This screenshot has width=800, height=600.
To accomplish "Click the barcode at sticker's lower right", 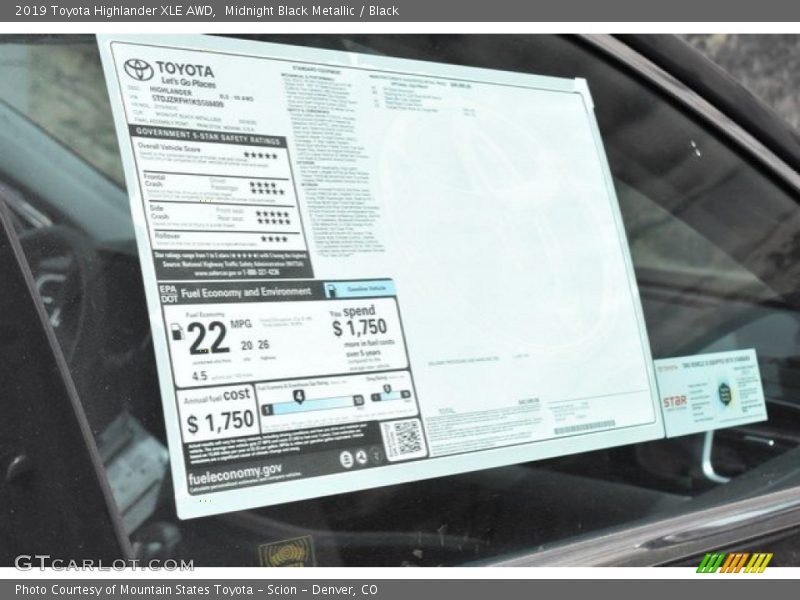I will click(585, 427).
